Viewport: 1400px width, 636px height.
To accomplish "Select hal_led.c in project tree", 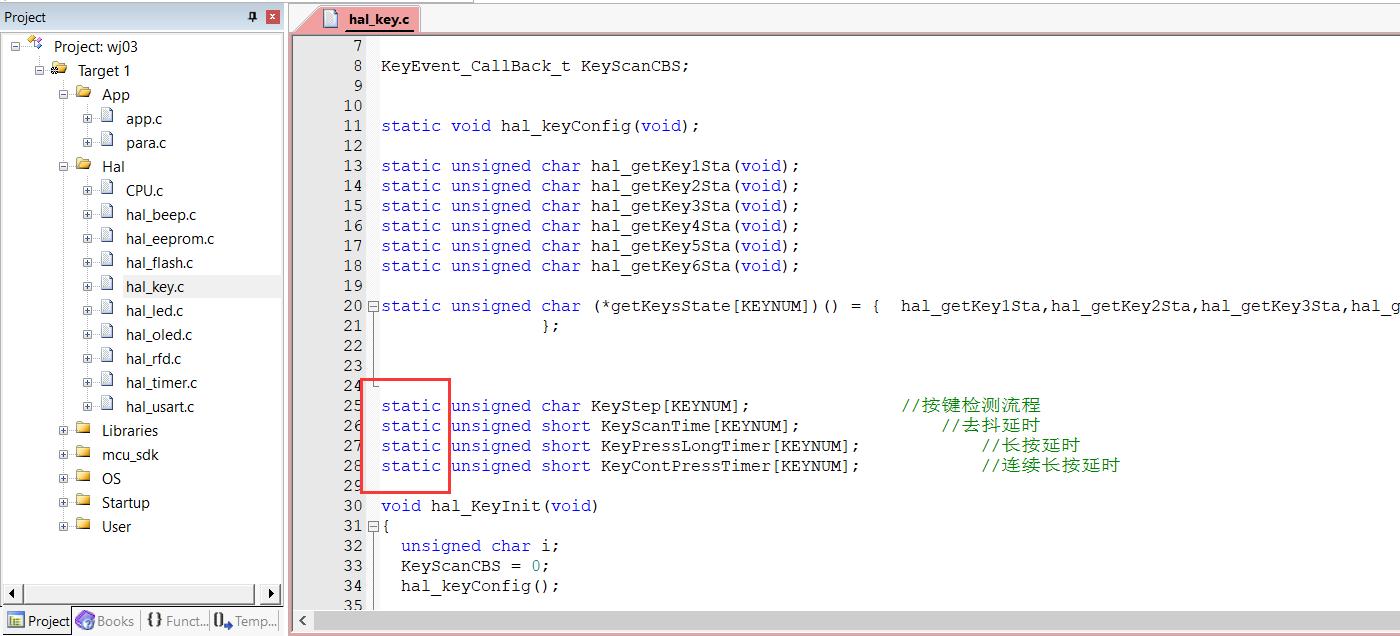I will [x=155, y=311].
